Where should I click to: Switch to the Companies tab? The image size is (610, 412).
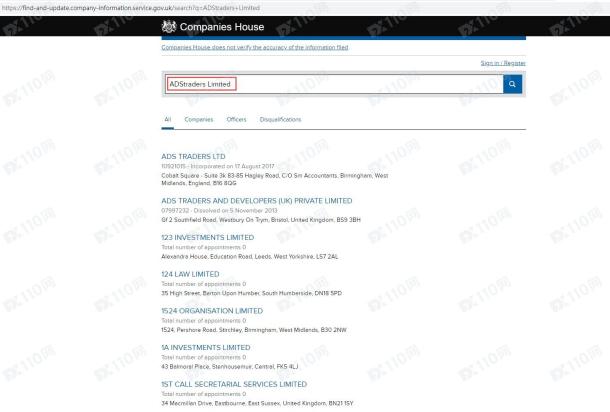coord(199,119)
